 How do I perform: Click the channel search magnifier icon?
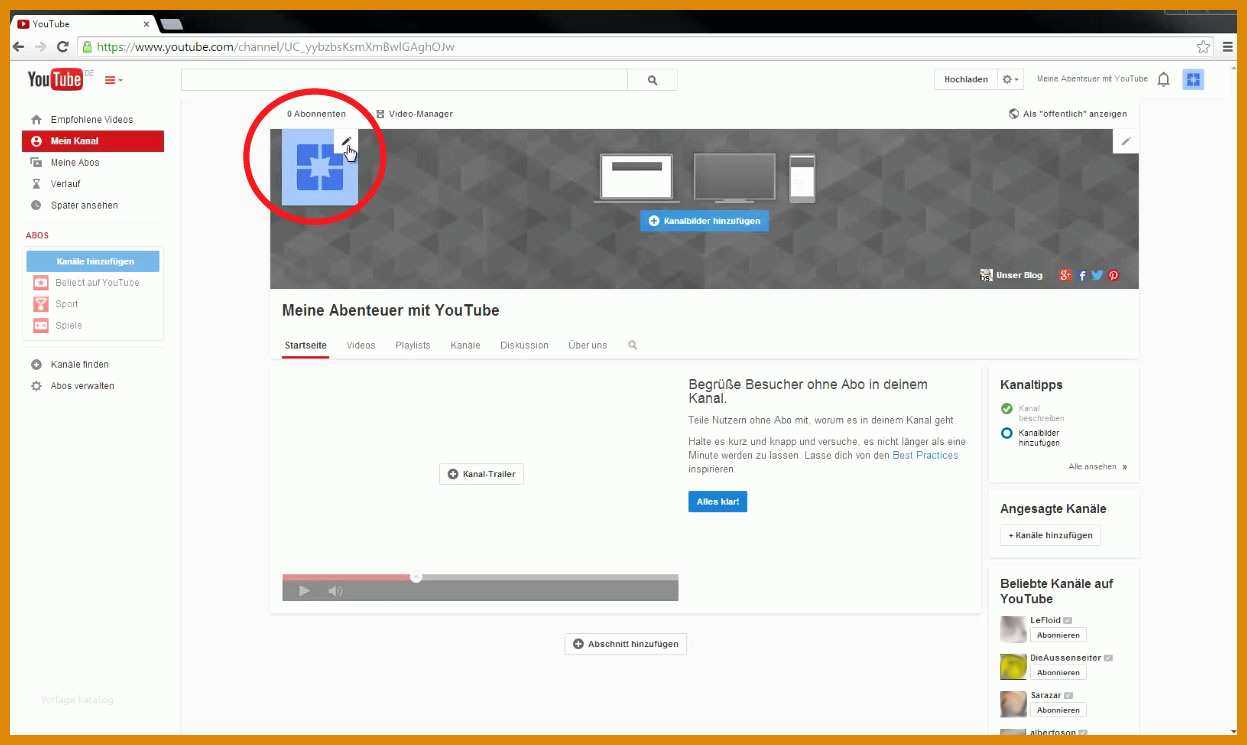(x=632, y=345)
